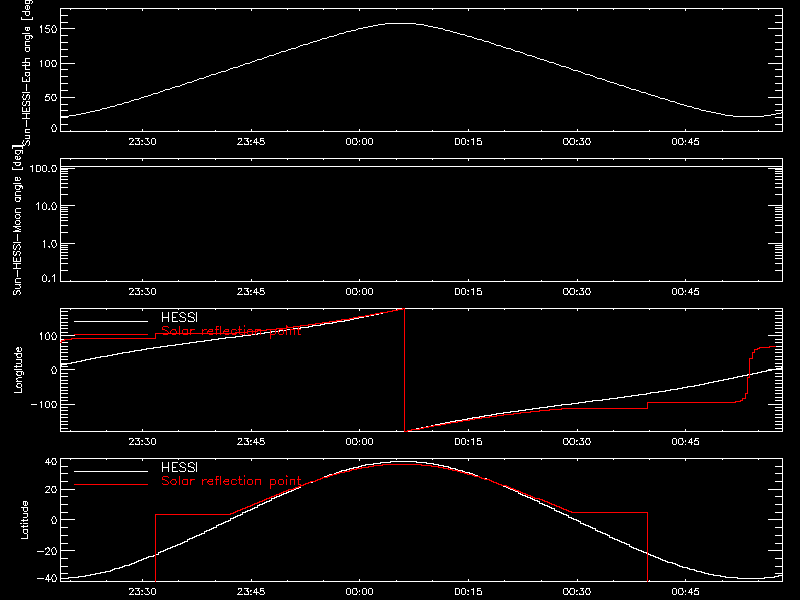
Task: Select the 20 tick on Latitude axis
Action: tap(51, 490)
